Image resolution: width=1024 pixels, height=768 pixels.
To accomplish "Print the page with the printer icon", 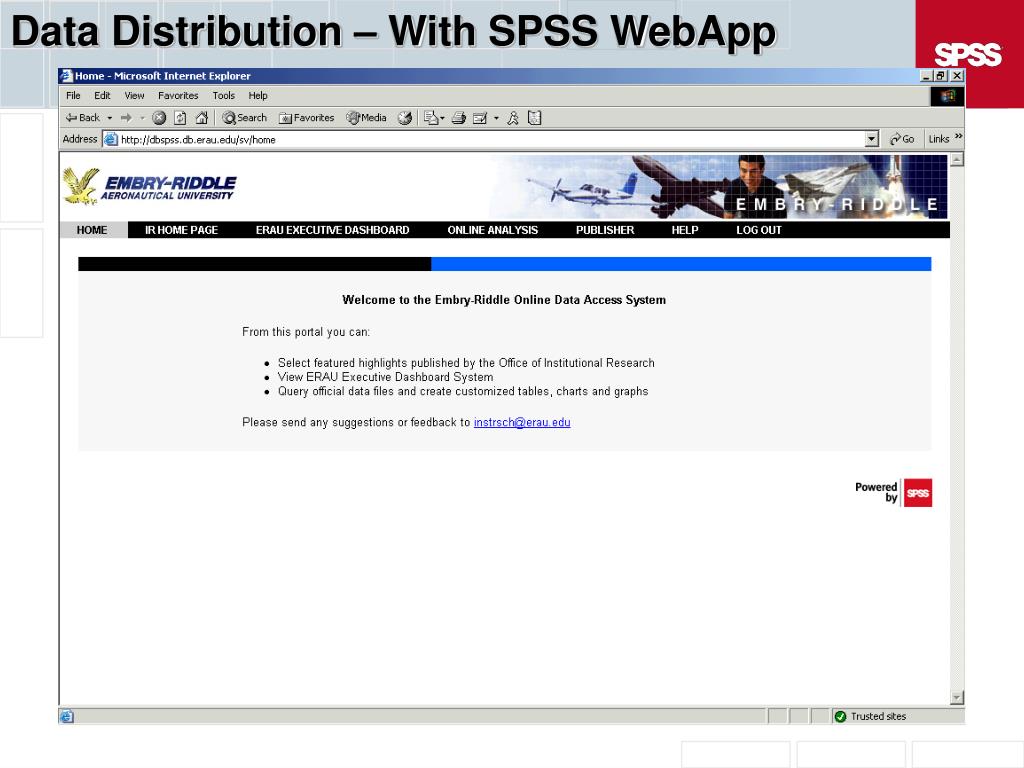I will [459, 118].
